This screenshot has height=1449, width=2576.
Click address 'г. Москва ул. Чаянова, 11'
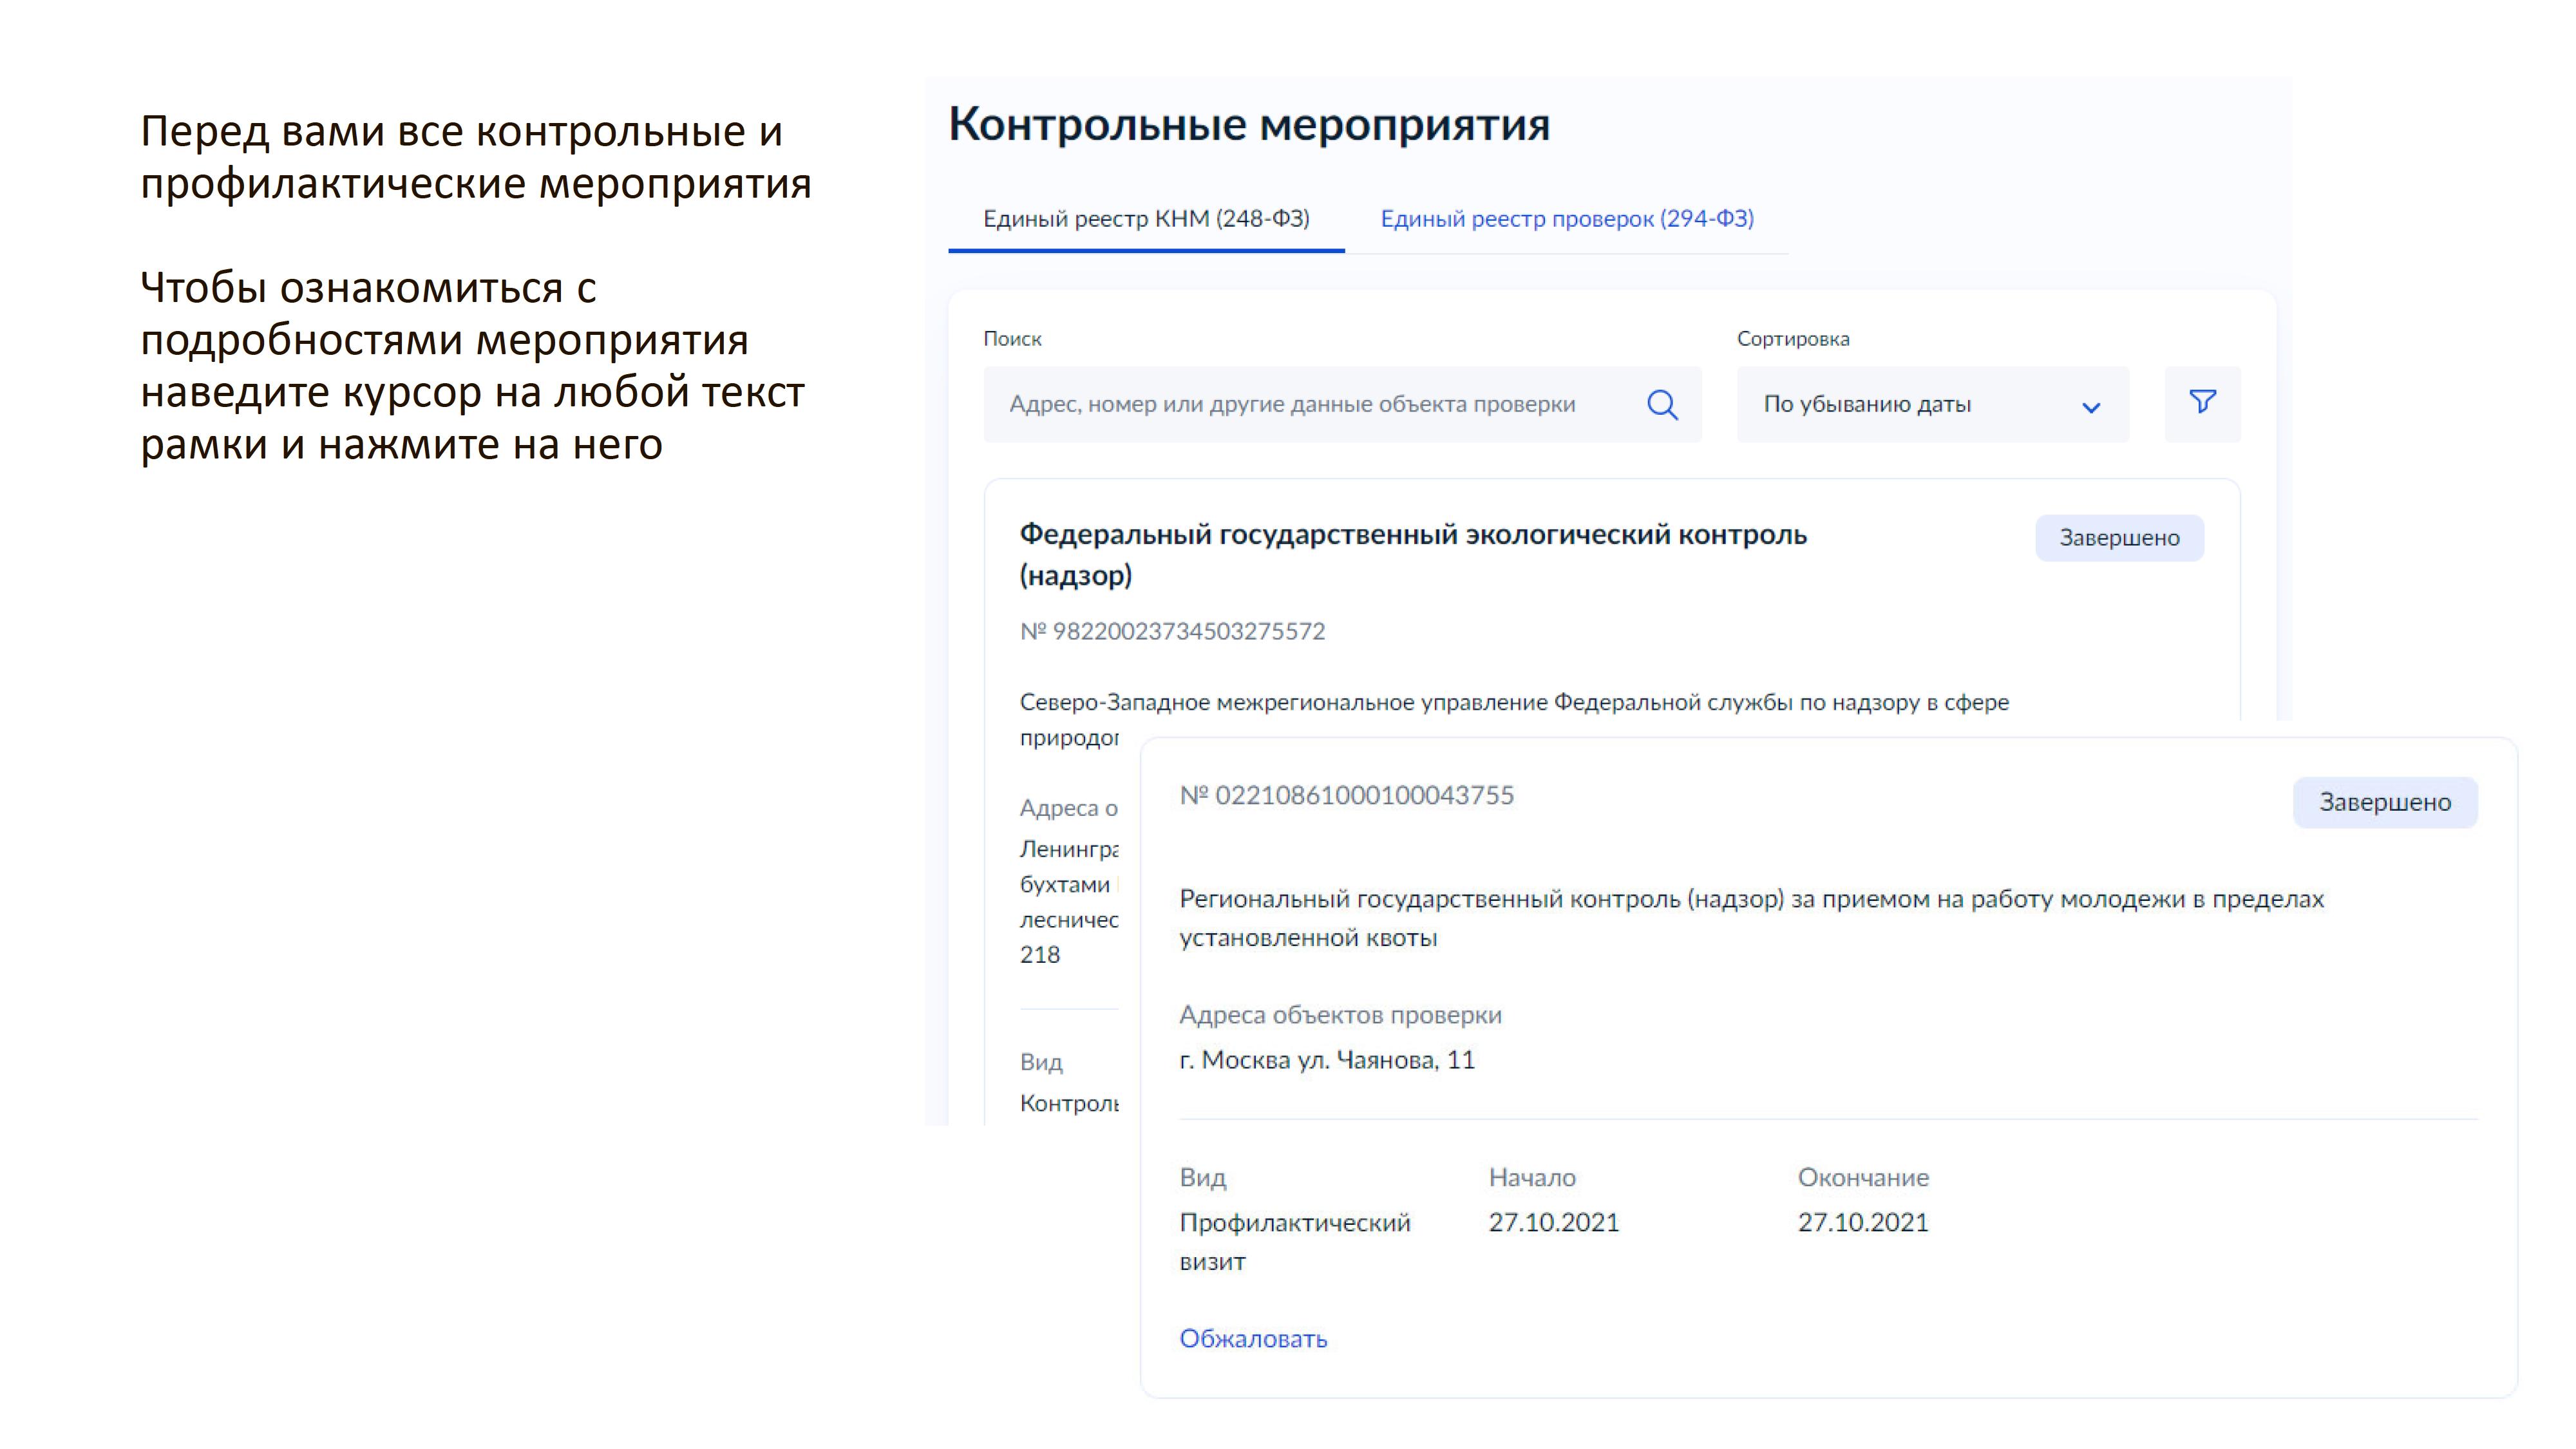pos(1327,1060)
